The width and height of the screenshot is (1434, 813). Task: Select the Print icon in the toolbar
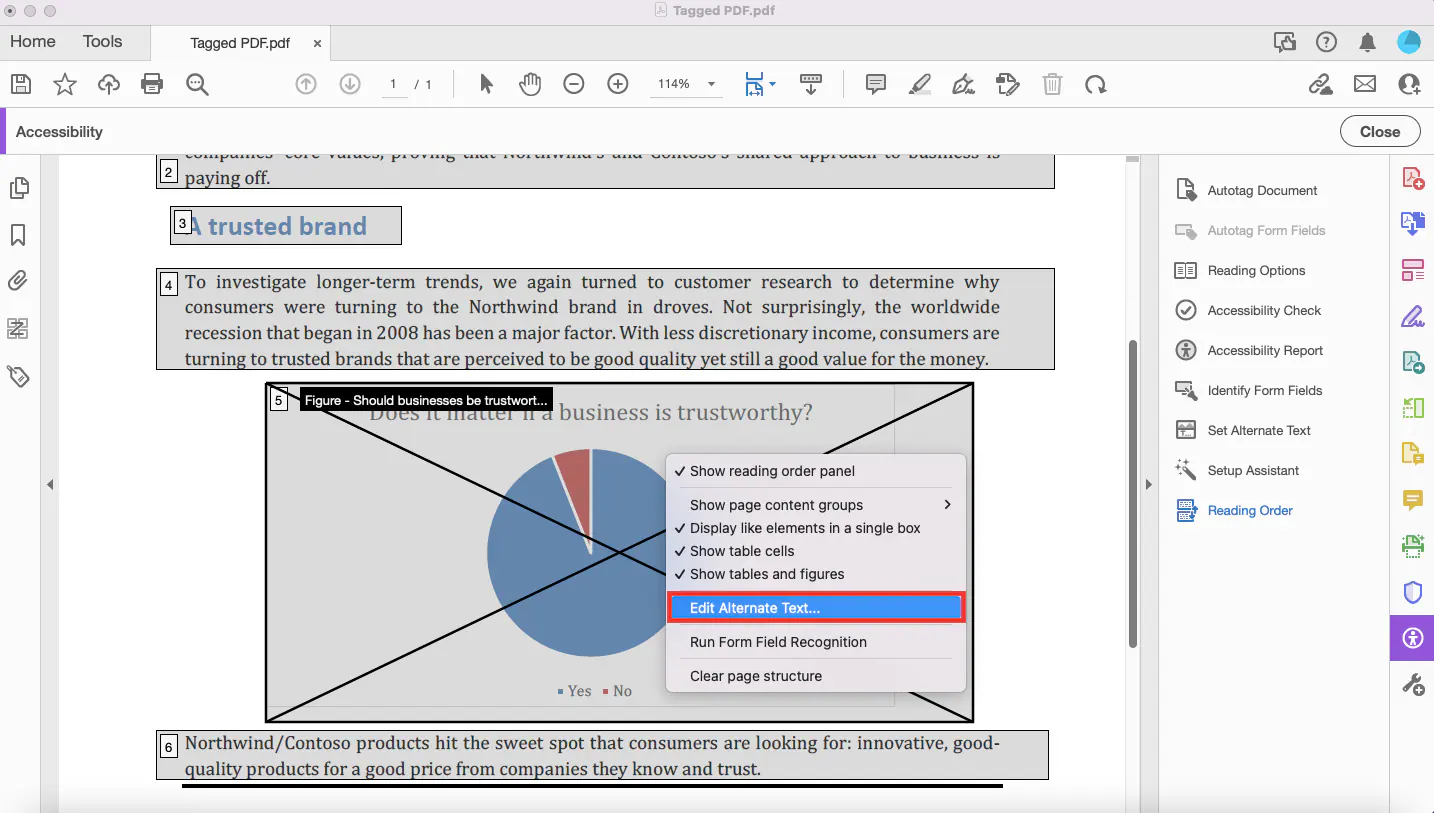[x=152, y=84]
